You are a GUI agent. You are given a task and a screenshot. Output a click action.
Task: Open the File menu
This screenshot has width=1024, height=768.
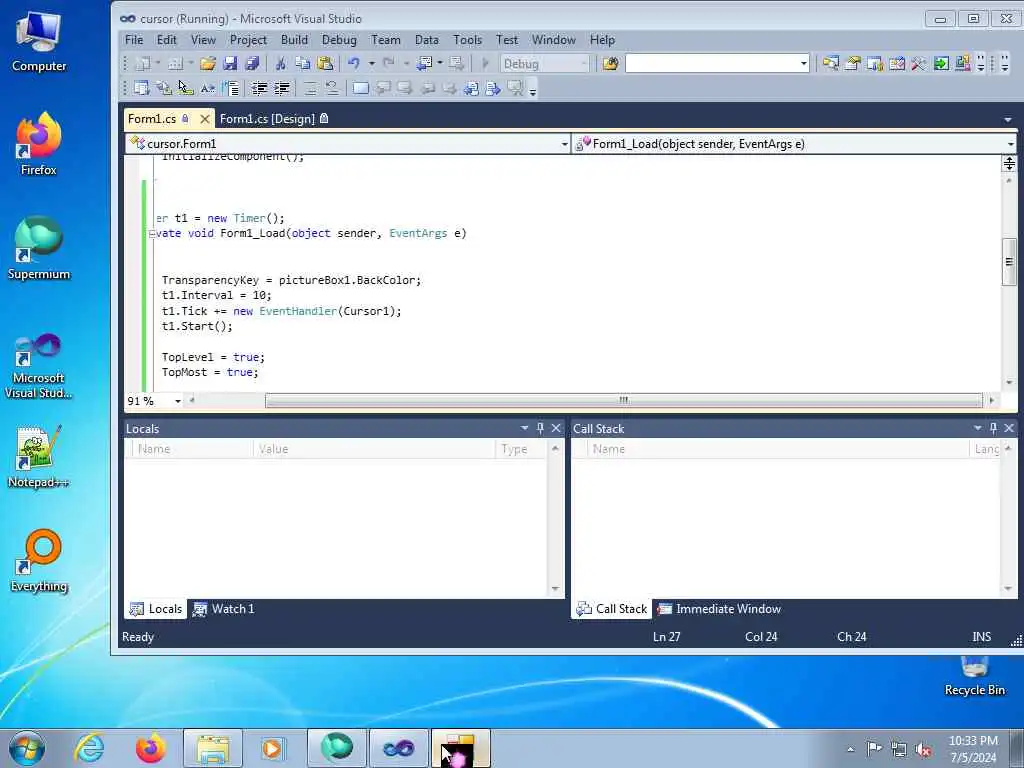pyautogui.click(x=134, y=40)
